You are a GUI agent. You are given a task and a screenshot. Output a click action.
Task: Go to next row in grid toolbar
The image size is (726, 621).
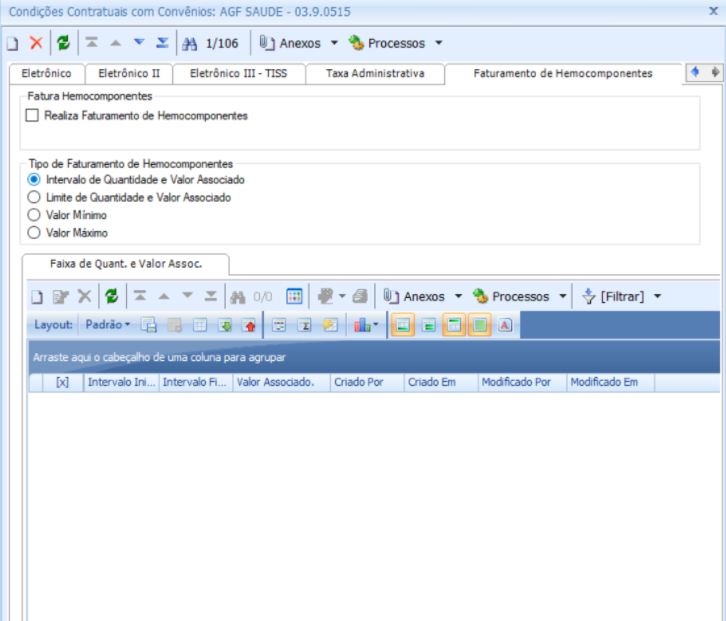pos(188,296)
